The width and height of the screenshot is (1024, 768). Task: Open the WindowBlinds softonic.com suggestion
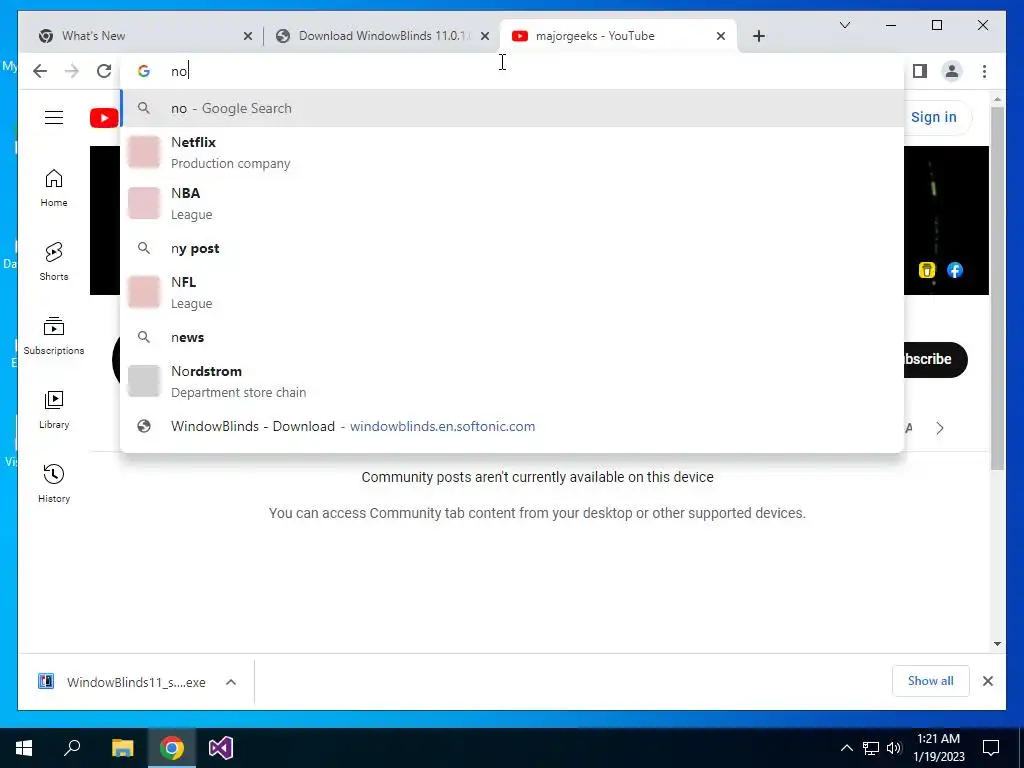pos(512,426)
